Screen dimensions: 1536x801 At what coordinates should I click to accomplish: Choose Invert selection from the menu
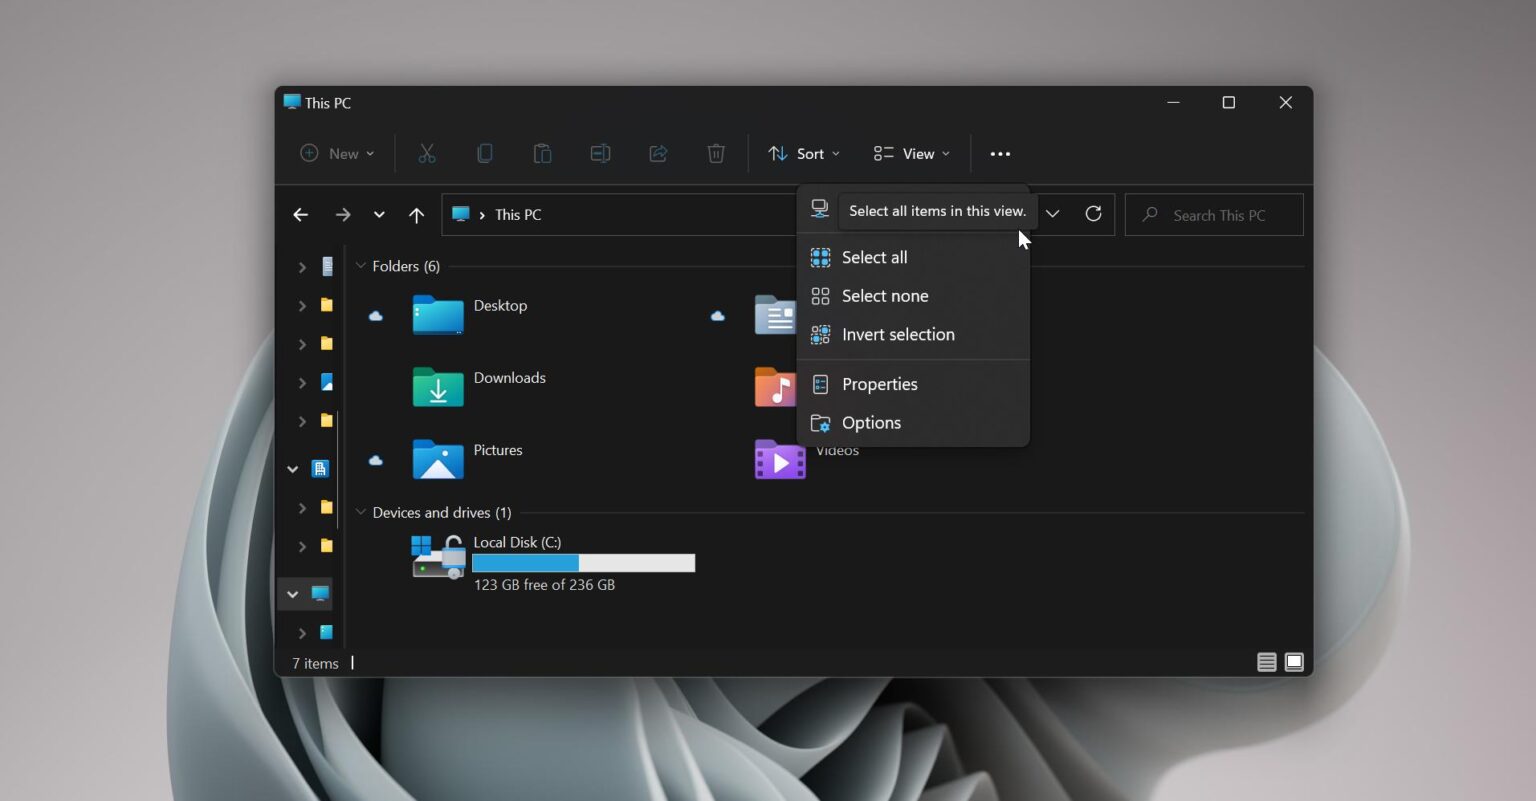pos(898,334)
